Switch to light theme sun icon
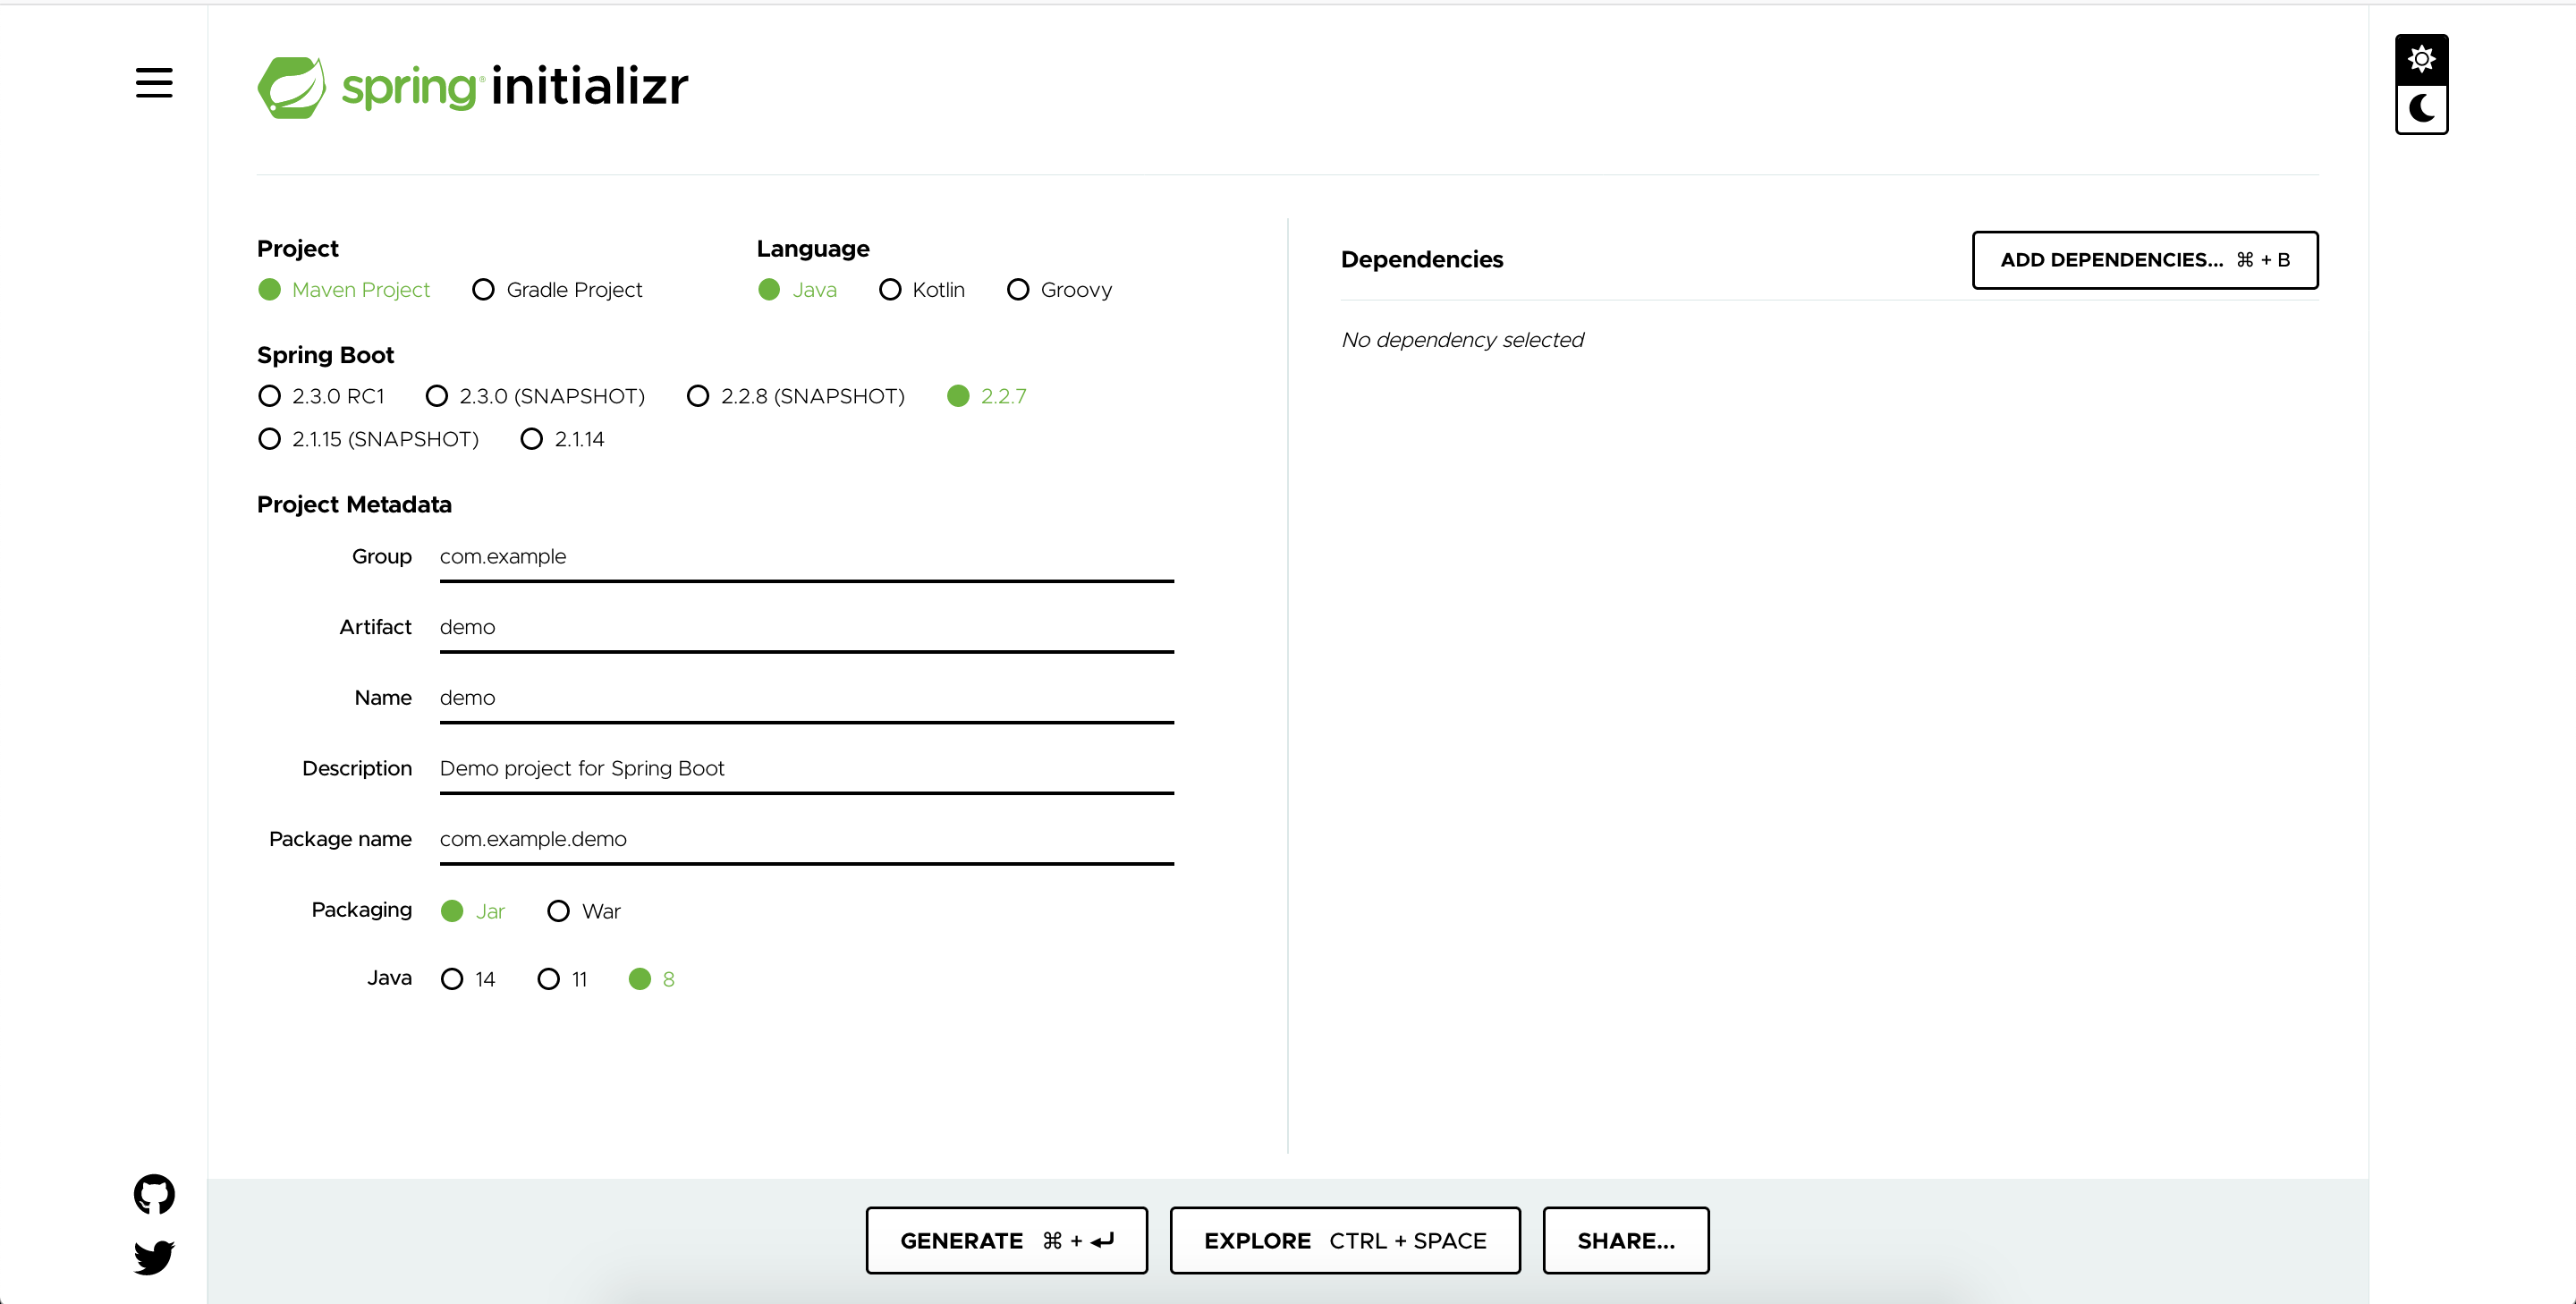 (x=2421, y=59)
